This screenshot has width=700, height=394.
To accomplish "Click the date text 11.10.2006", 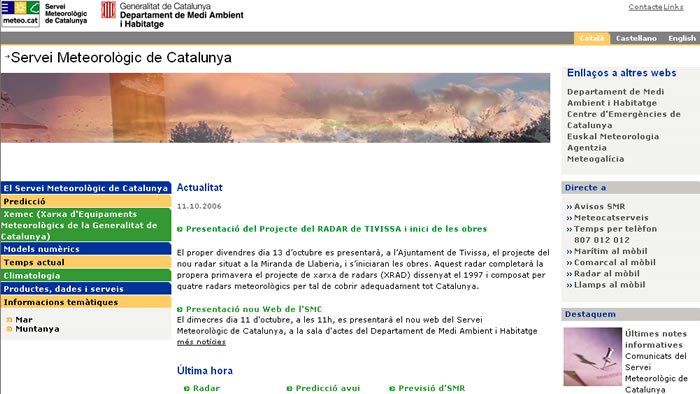I will coord(199,206).
